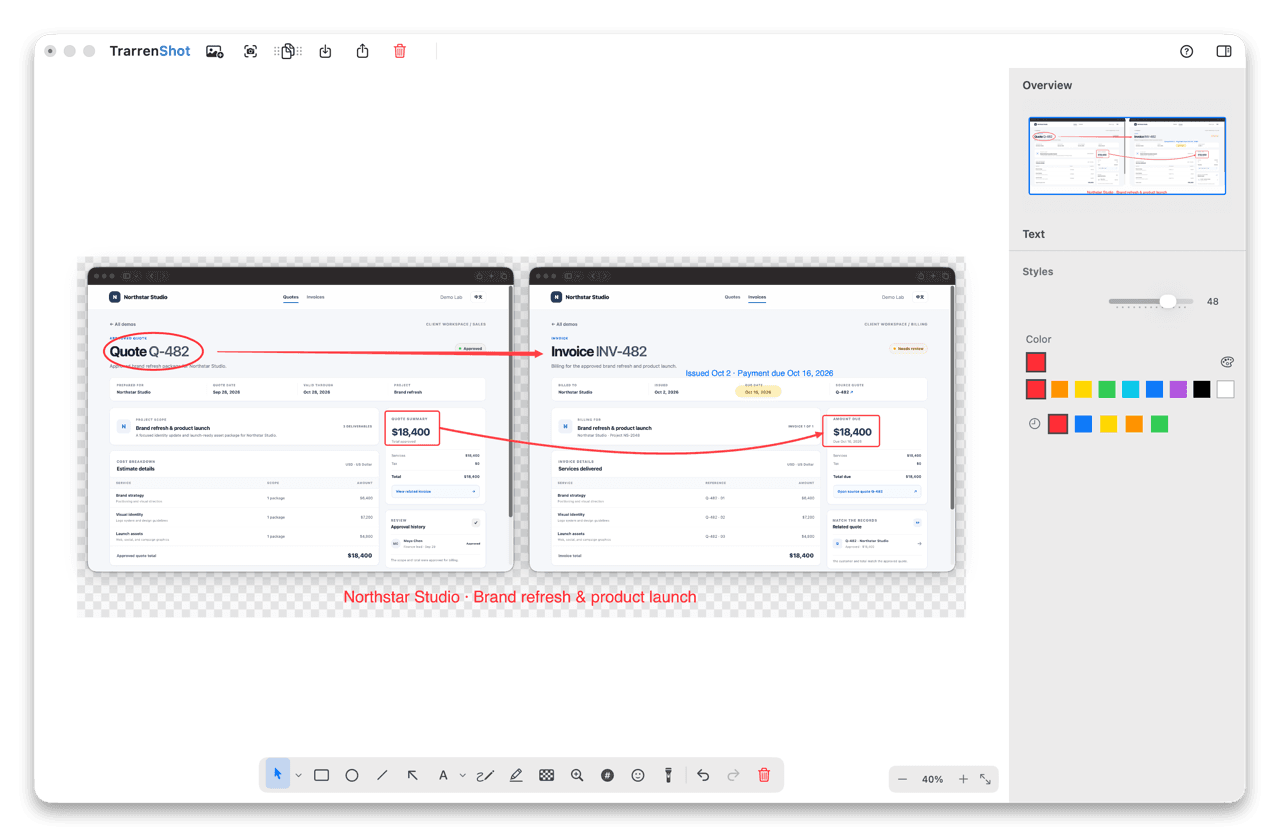Open the emoji sticker tool
Viewport: 1280px width, 837px height.
638,775
